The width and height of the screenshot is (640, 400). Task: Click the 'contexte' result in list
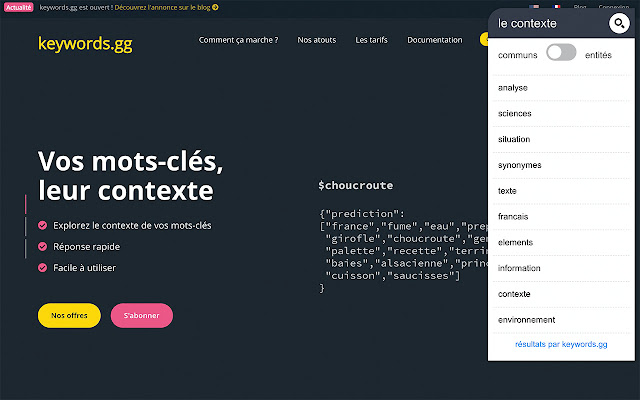(x=561, y=294)
